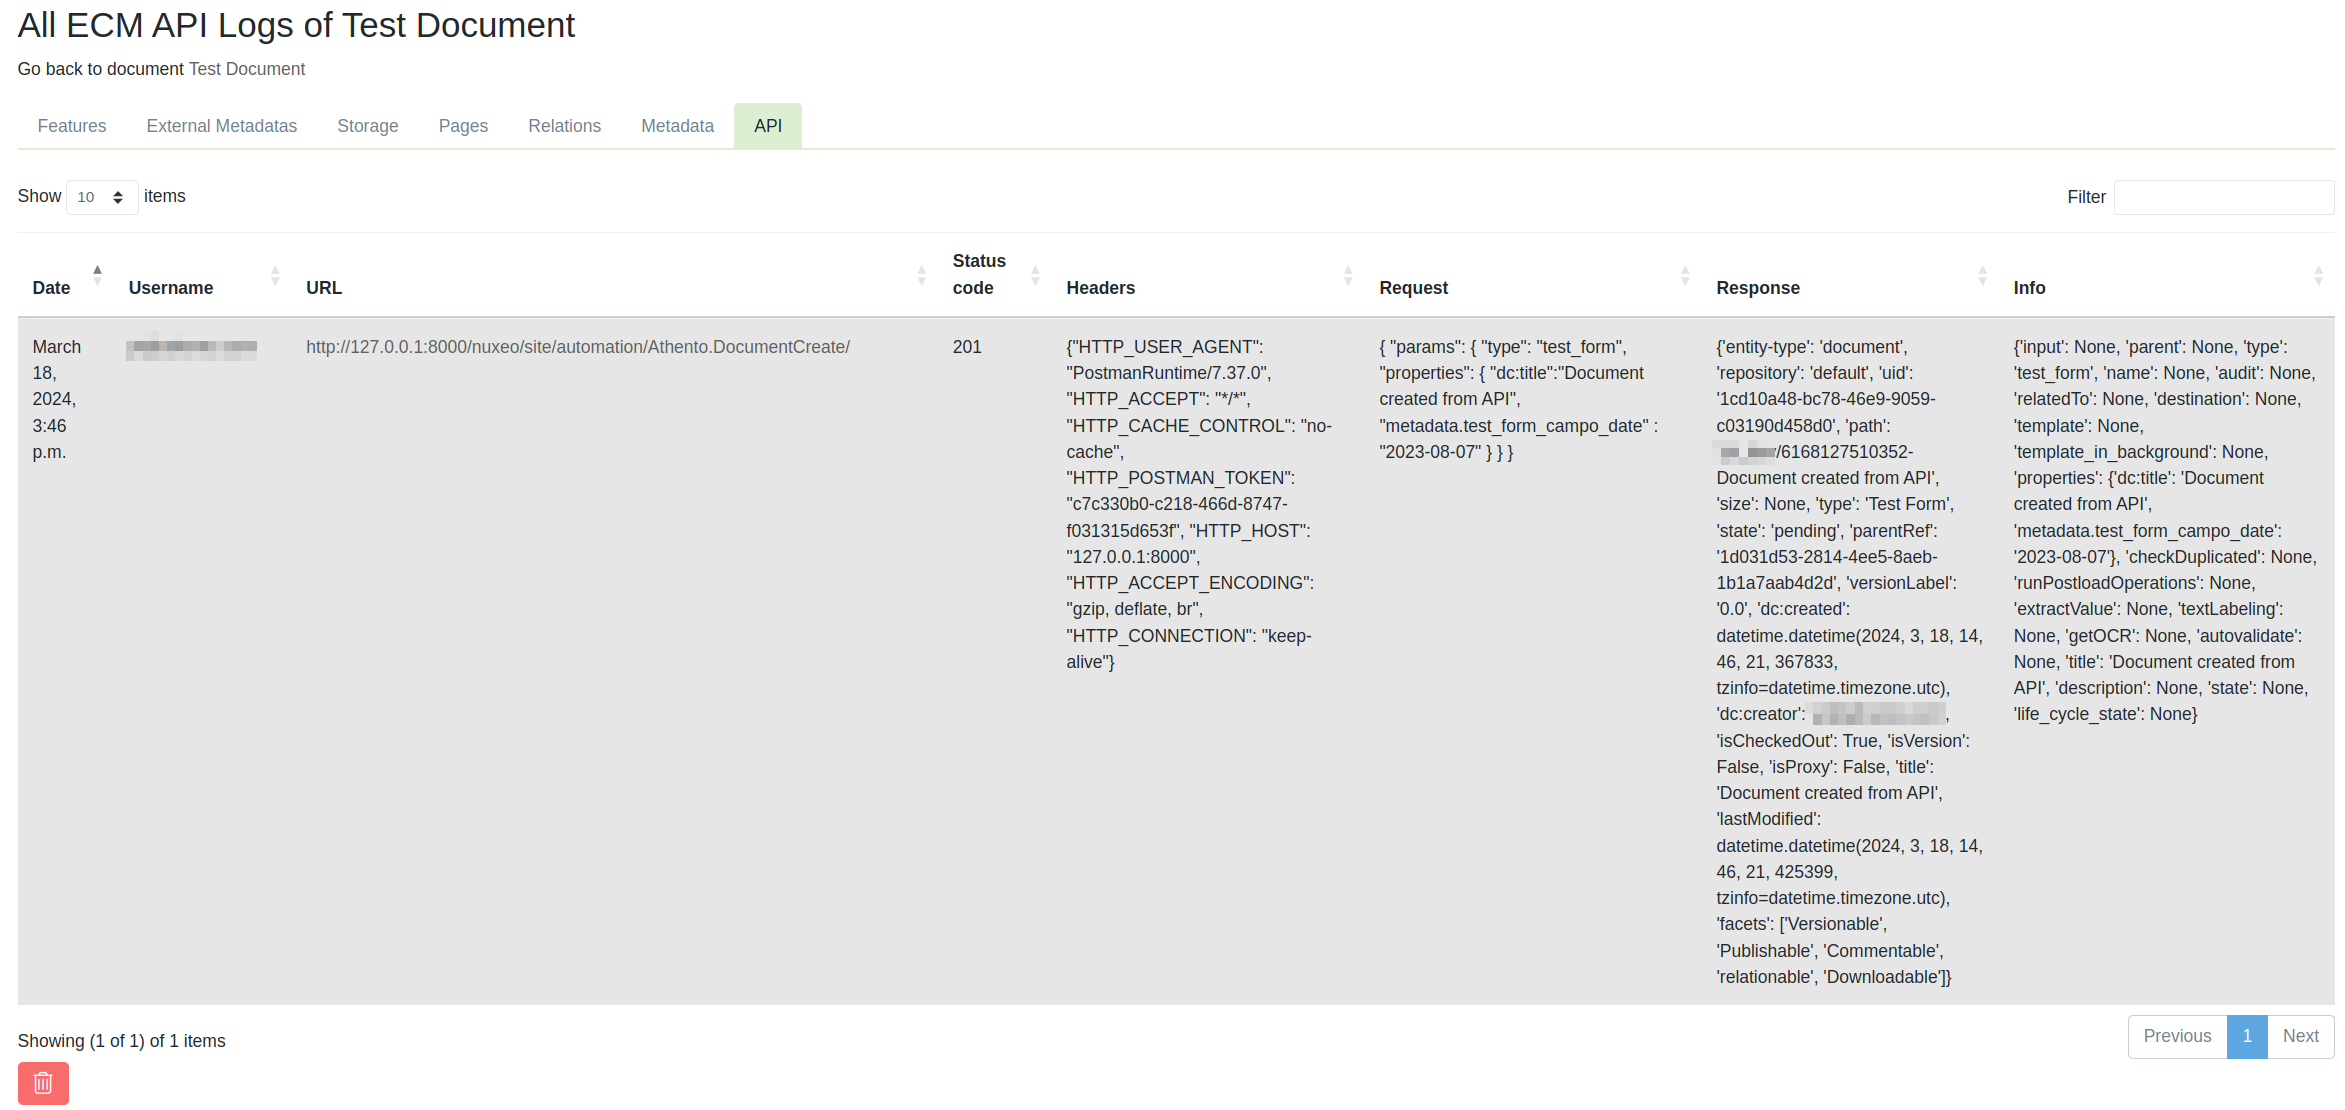Open the Show items count dropdown
Image resolution: width=2345 pixels, height=1110 pixels.
[x=101, y=197]
